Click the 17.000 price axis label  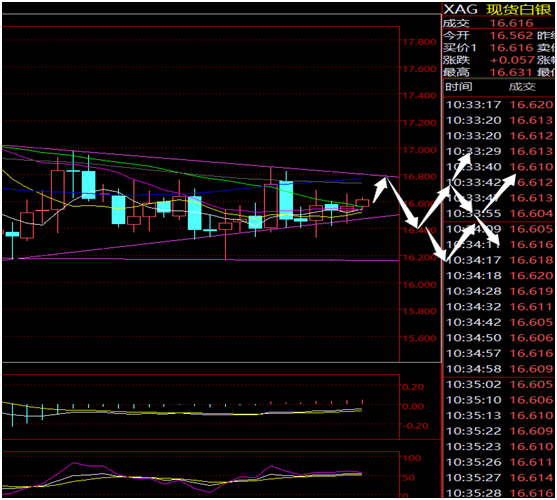point(419,150)
